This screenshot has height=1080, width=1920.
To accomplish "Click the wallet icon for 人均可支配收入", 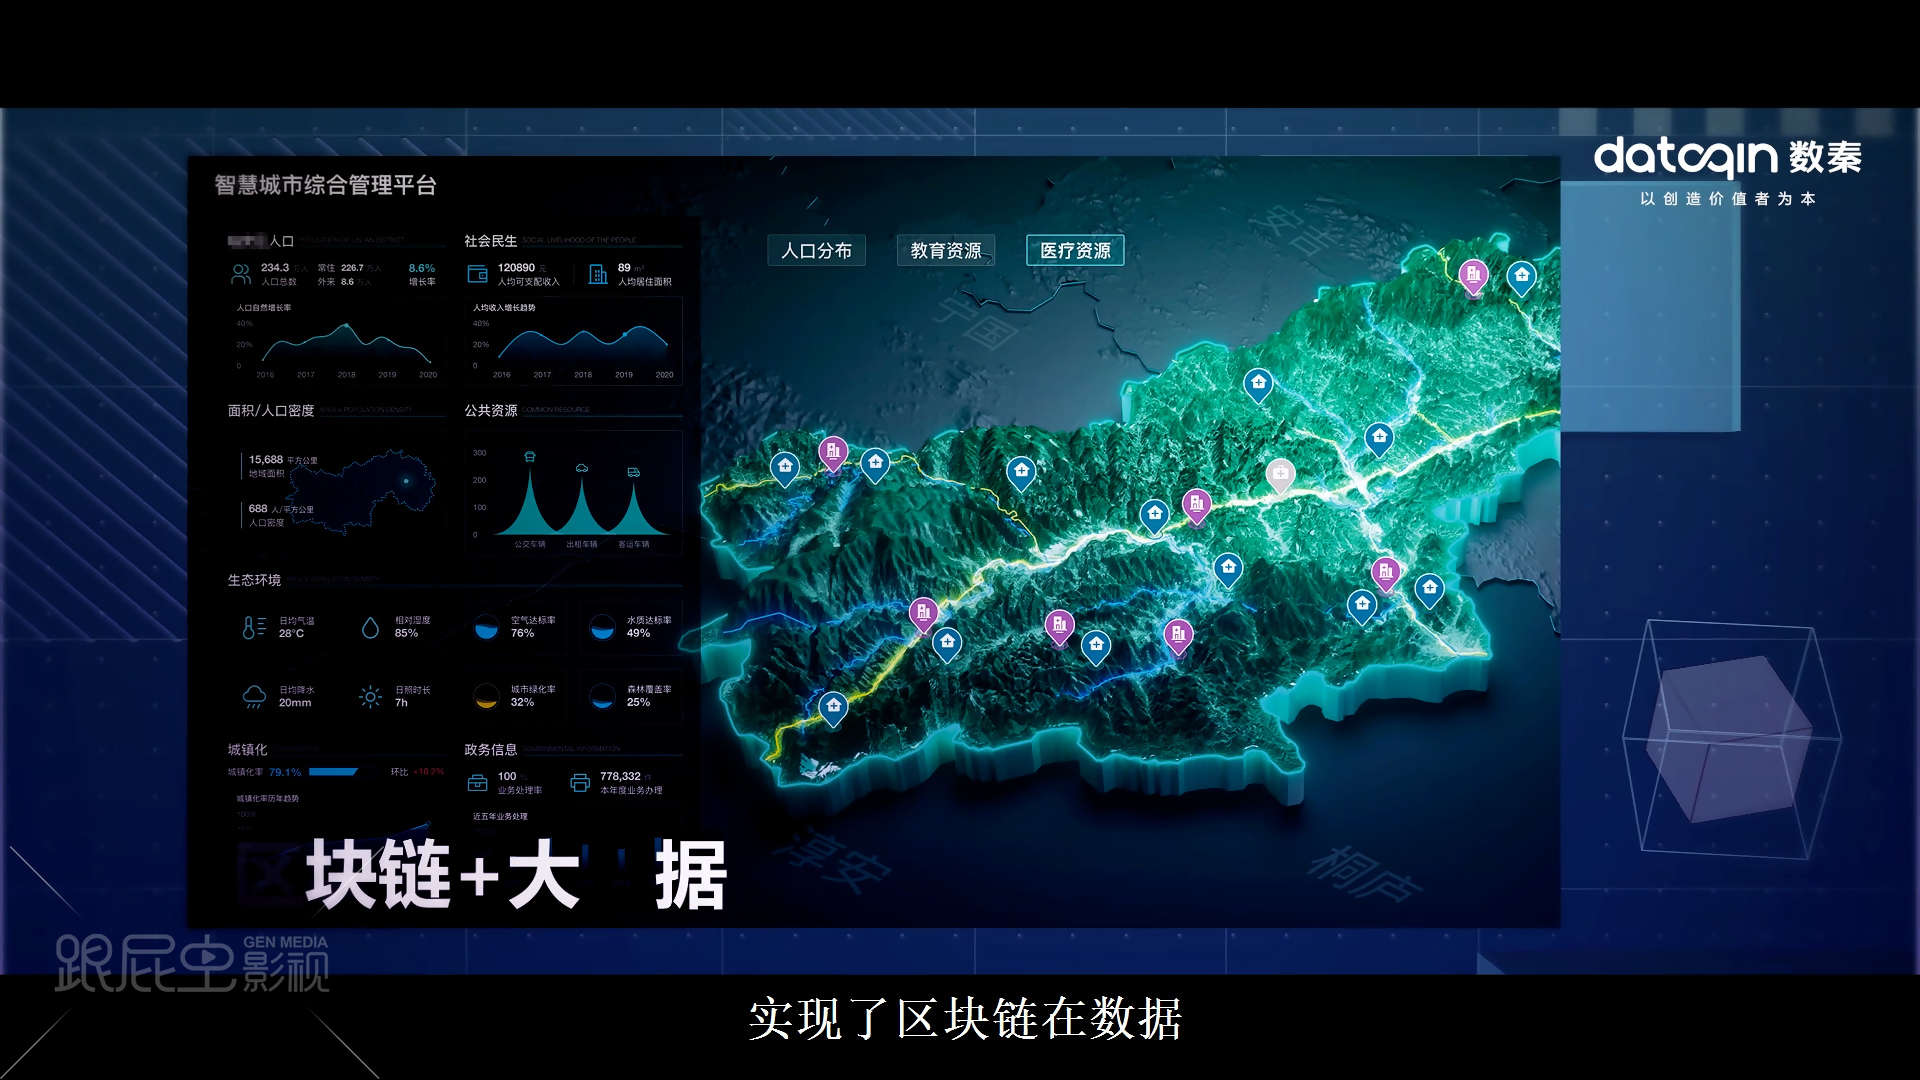I will [478, 274].
